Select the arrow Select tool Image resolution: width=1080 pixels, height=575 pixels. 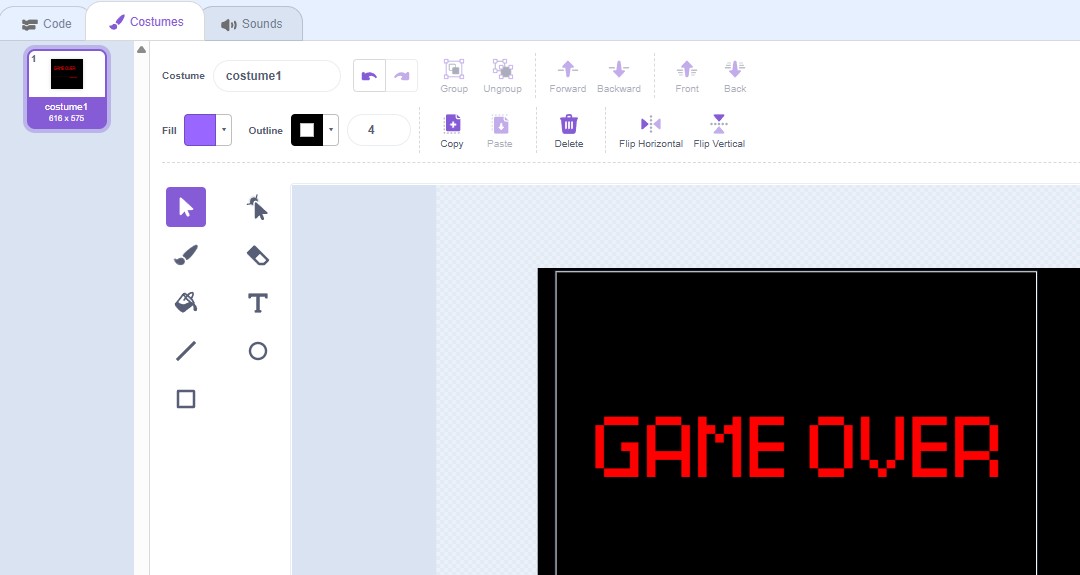pyautogui.click(x=186, y=207)
